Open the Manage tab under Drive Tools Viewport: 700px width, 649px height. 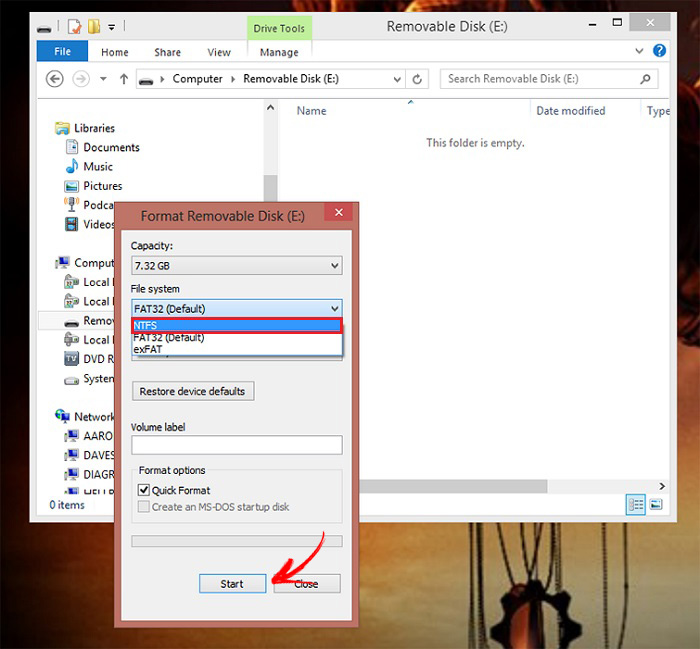point(279,52)
